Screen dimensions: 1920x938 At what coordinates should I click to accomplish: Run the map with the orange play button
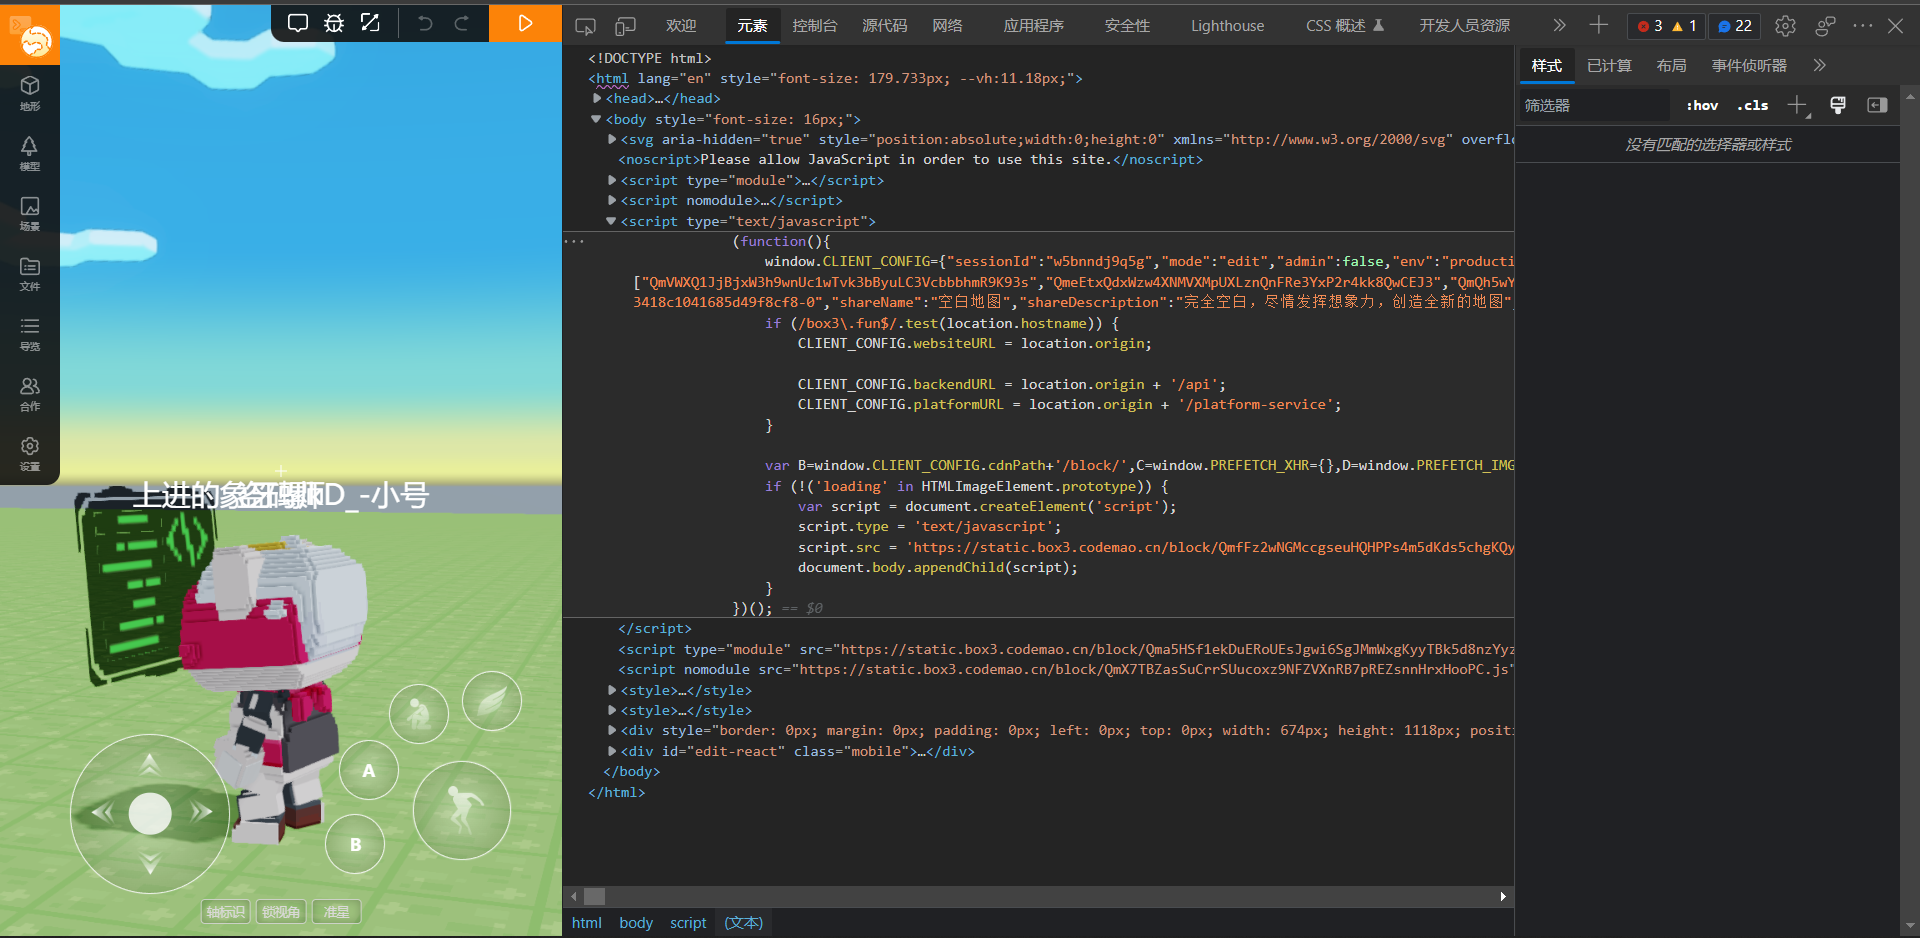[x=525, y=23]
